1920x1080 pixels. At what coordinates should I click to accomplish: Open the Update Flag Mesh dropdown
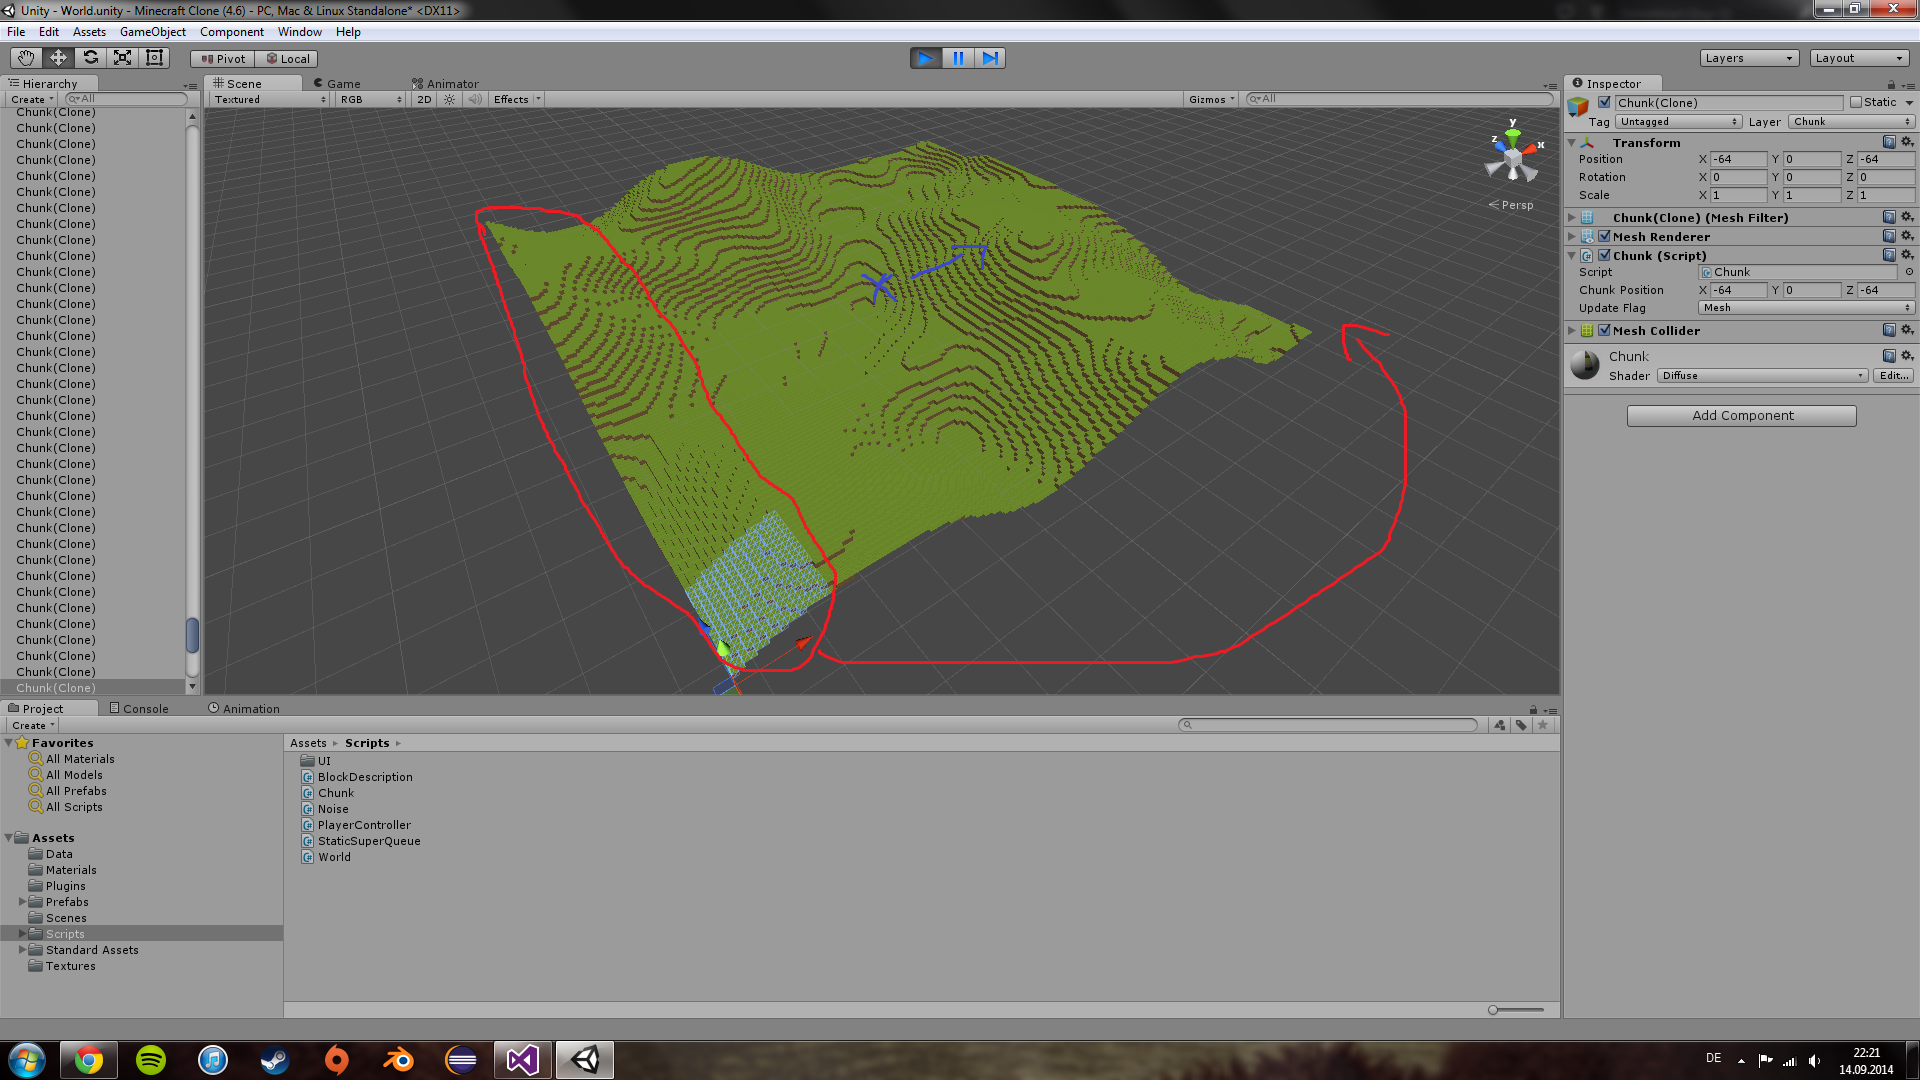1806,308
